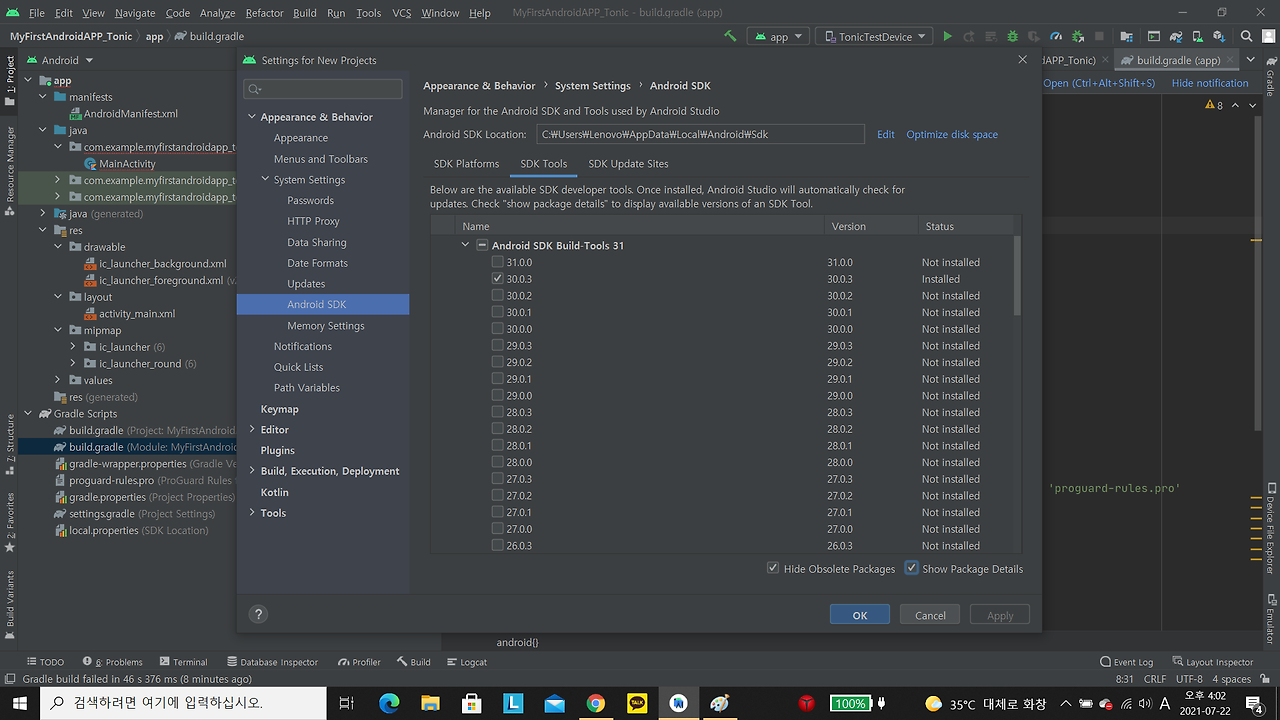Open the Event Log
The image size is (1280, 720).
point(1126,662)
